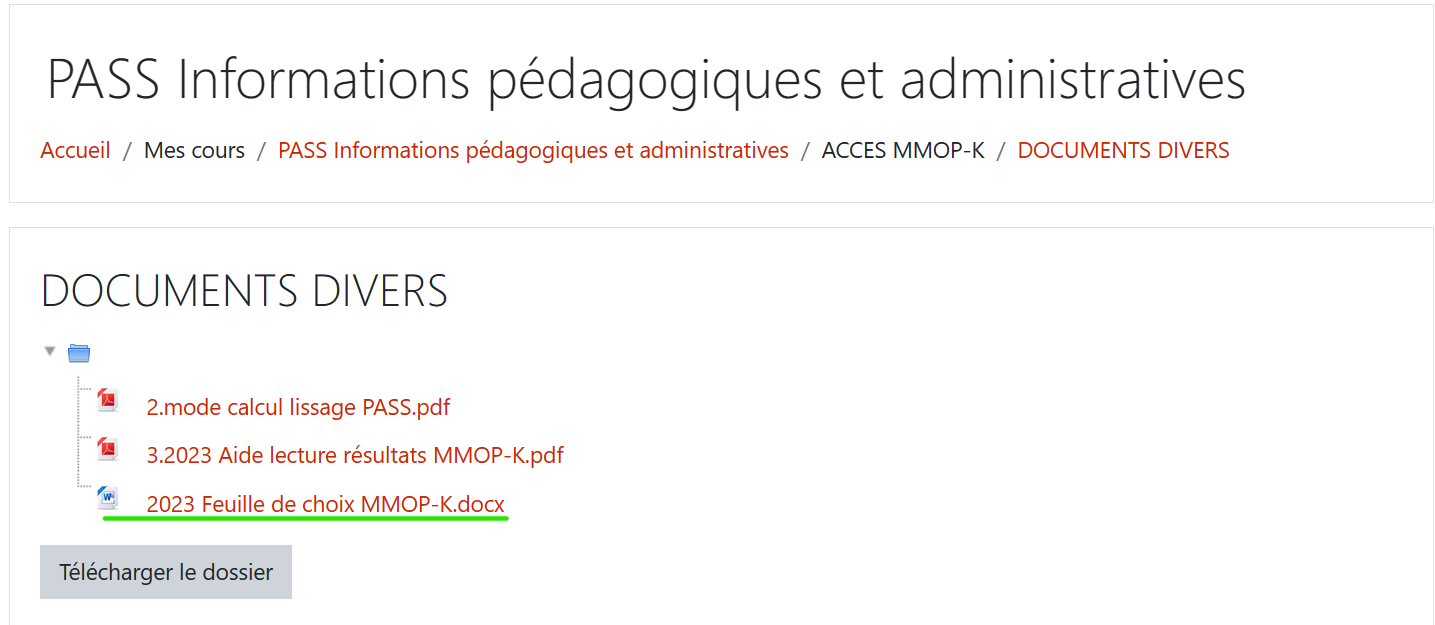The image size is (1435, 625).
Task: Collapse the folder tree with the gray triangle
Action: pos(50,351)
